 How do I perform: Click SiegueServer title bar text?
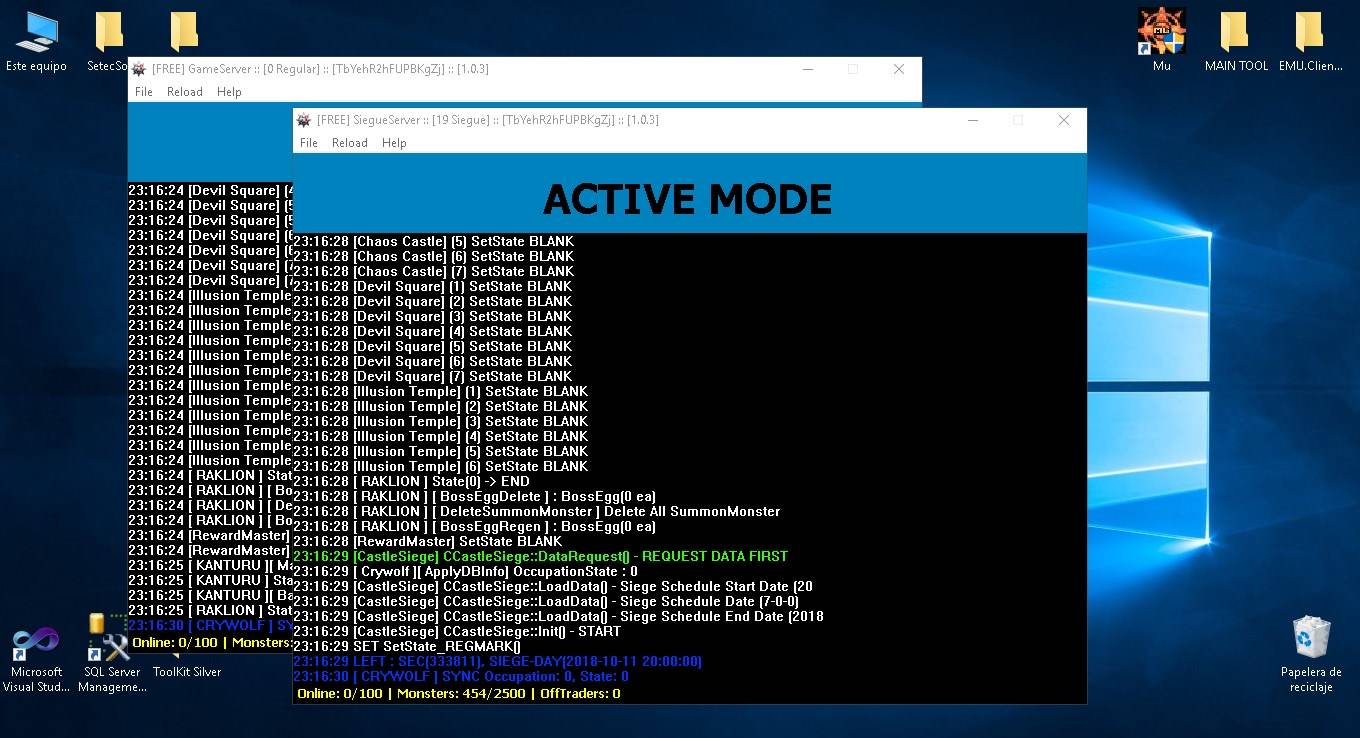click(x=488, y=120)
